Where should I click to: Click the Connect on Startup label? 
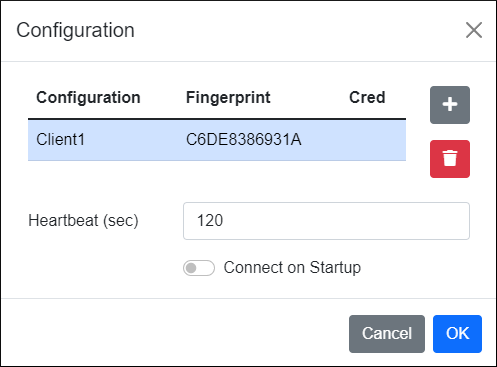(x=292, y=267)
